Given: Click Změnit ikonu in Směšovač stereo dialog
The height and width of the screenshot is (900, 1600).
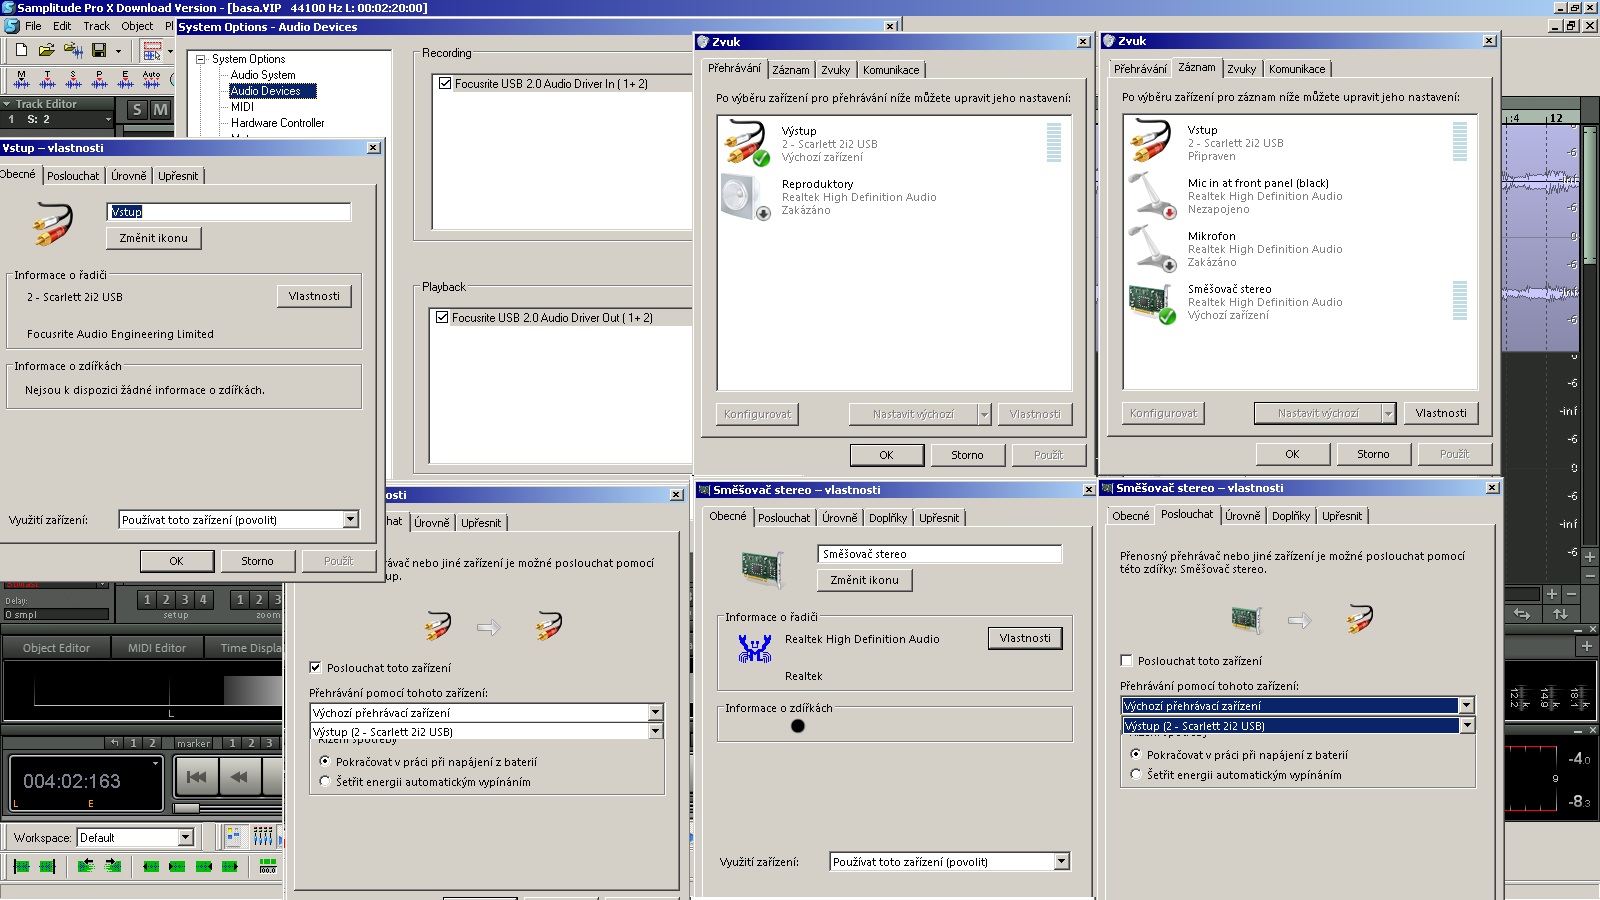Looking at the screenshot, I should (864, 580).
